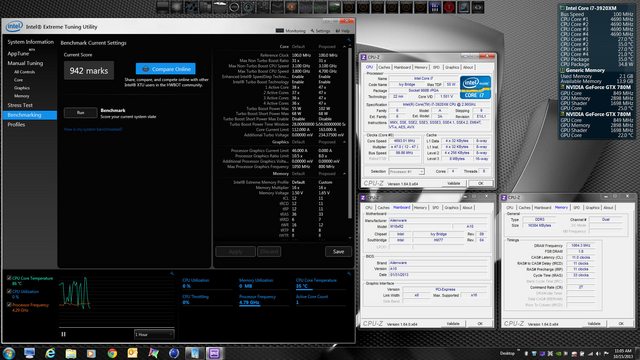640x360 pixels.
Task: Run the benchmark
Action: click(80, 113)
